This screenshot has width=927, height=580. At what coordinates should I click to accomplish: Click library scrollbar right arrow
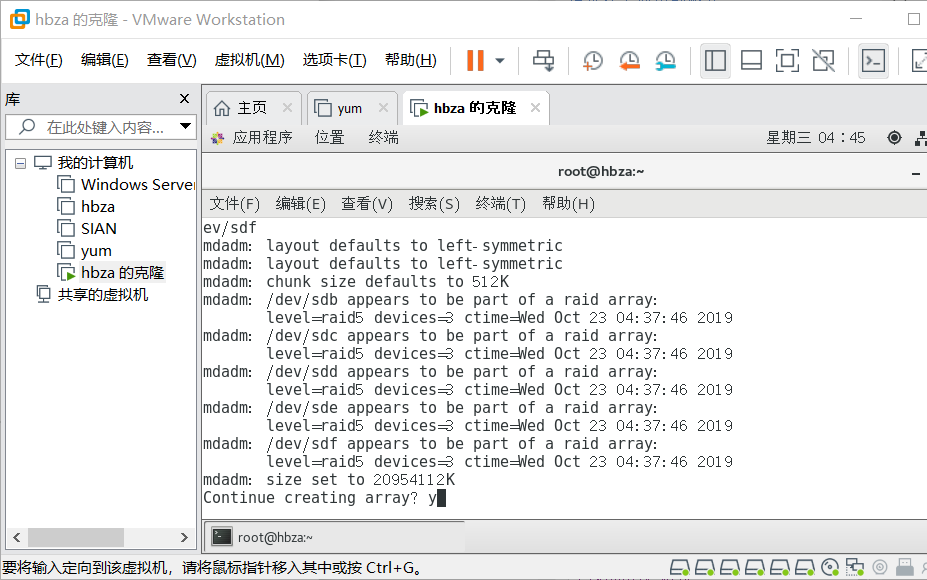point(184,537)
